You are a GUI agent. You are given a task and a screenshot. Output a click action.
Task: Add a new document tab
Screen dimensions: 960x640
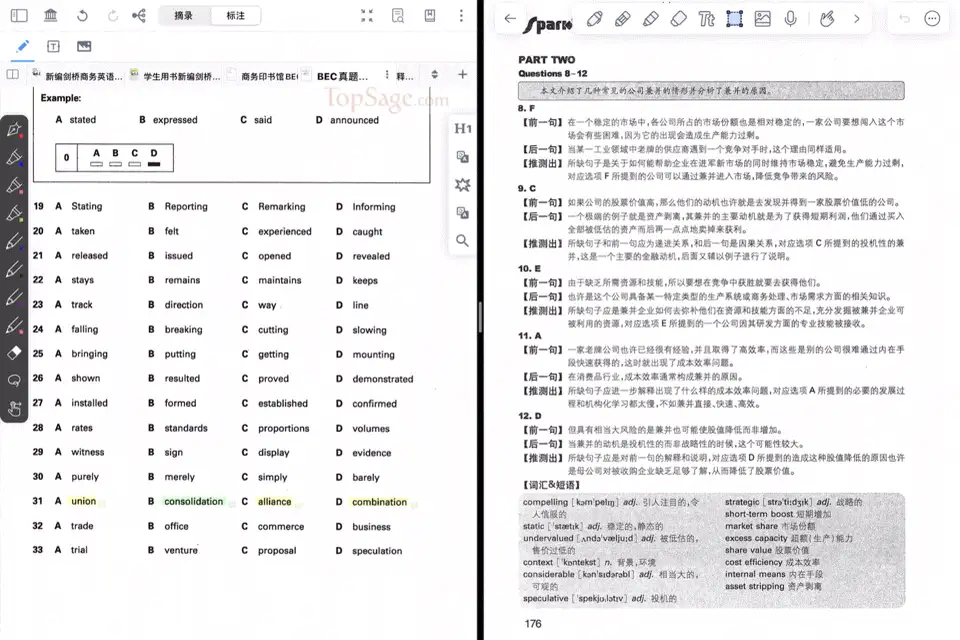(x=462, y=75)
